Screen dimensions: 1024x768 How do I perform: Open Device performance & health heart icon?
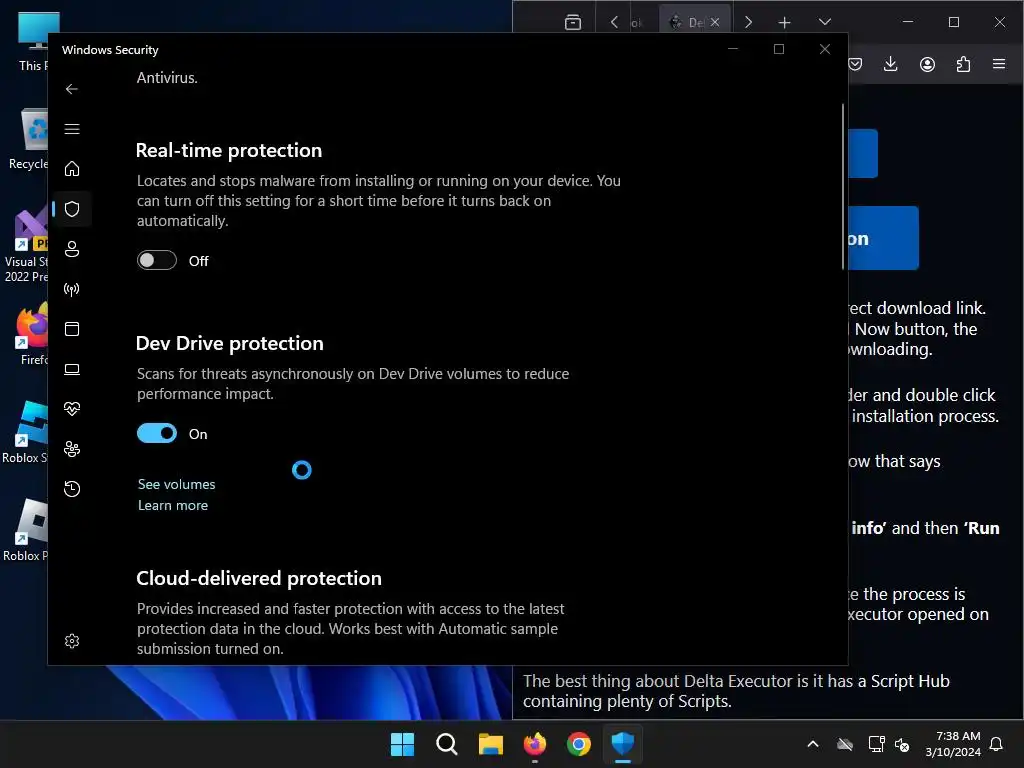click(x=72, y=409)
